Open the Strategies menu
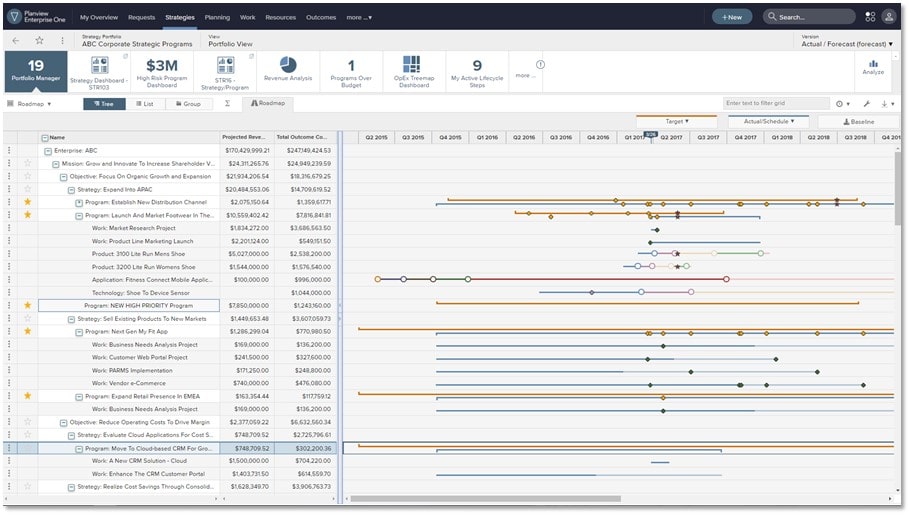Image resolution: width=910 pixels, height=515 pixels. tap(180, 17)
